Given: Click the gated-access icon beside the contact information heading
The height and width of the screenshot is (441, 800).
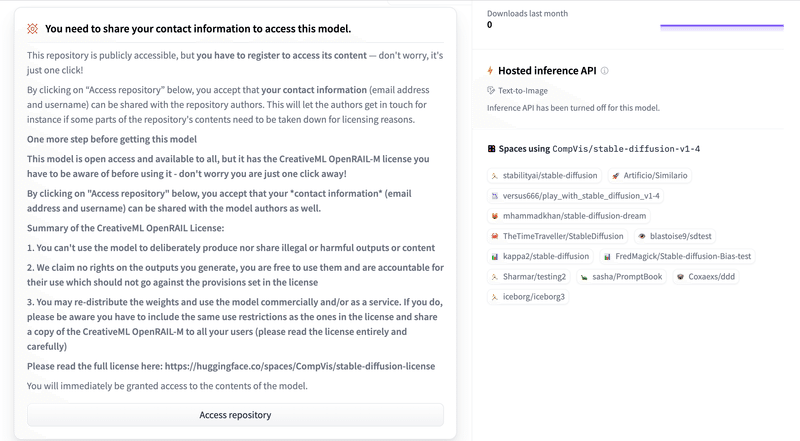Looking at the screenshot, I should [x=33, y=29].
